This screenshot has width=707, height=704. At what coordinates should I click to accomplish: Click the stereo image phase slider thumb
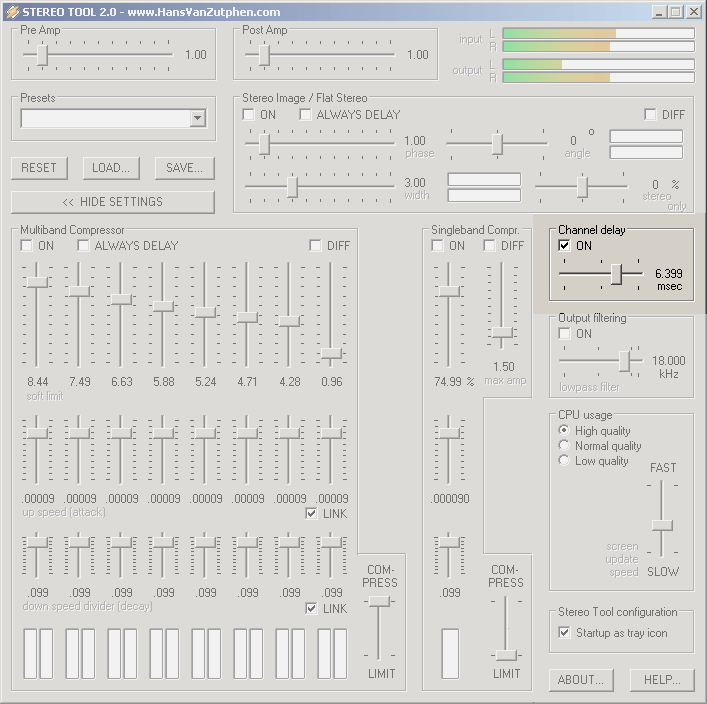pos(264,144)
